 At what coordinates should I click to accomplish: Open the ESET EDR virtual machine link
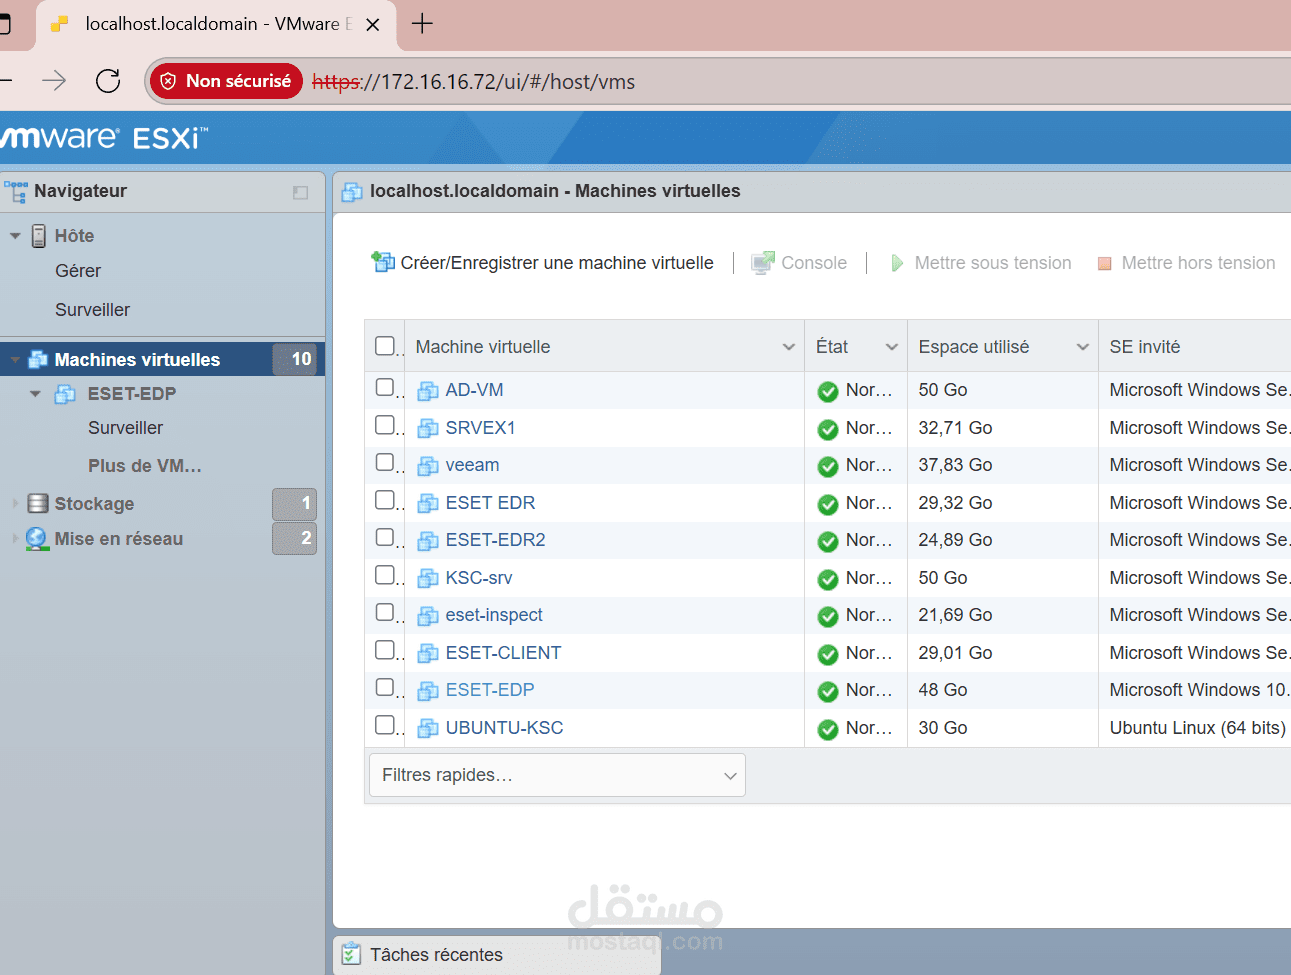coord(490,503)
